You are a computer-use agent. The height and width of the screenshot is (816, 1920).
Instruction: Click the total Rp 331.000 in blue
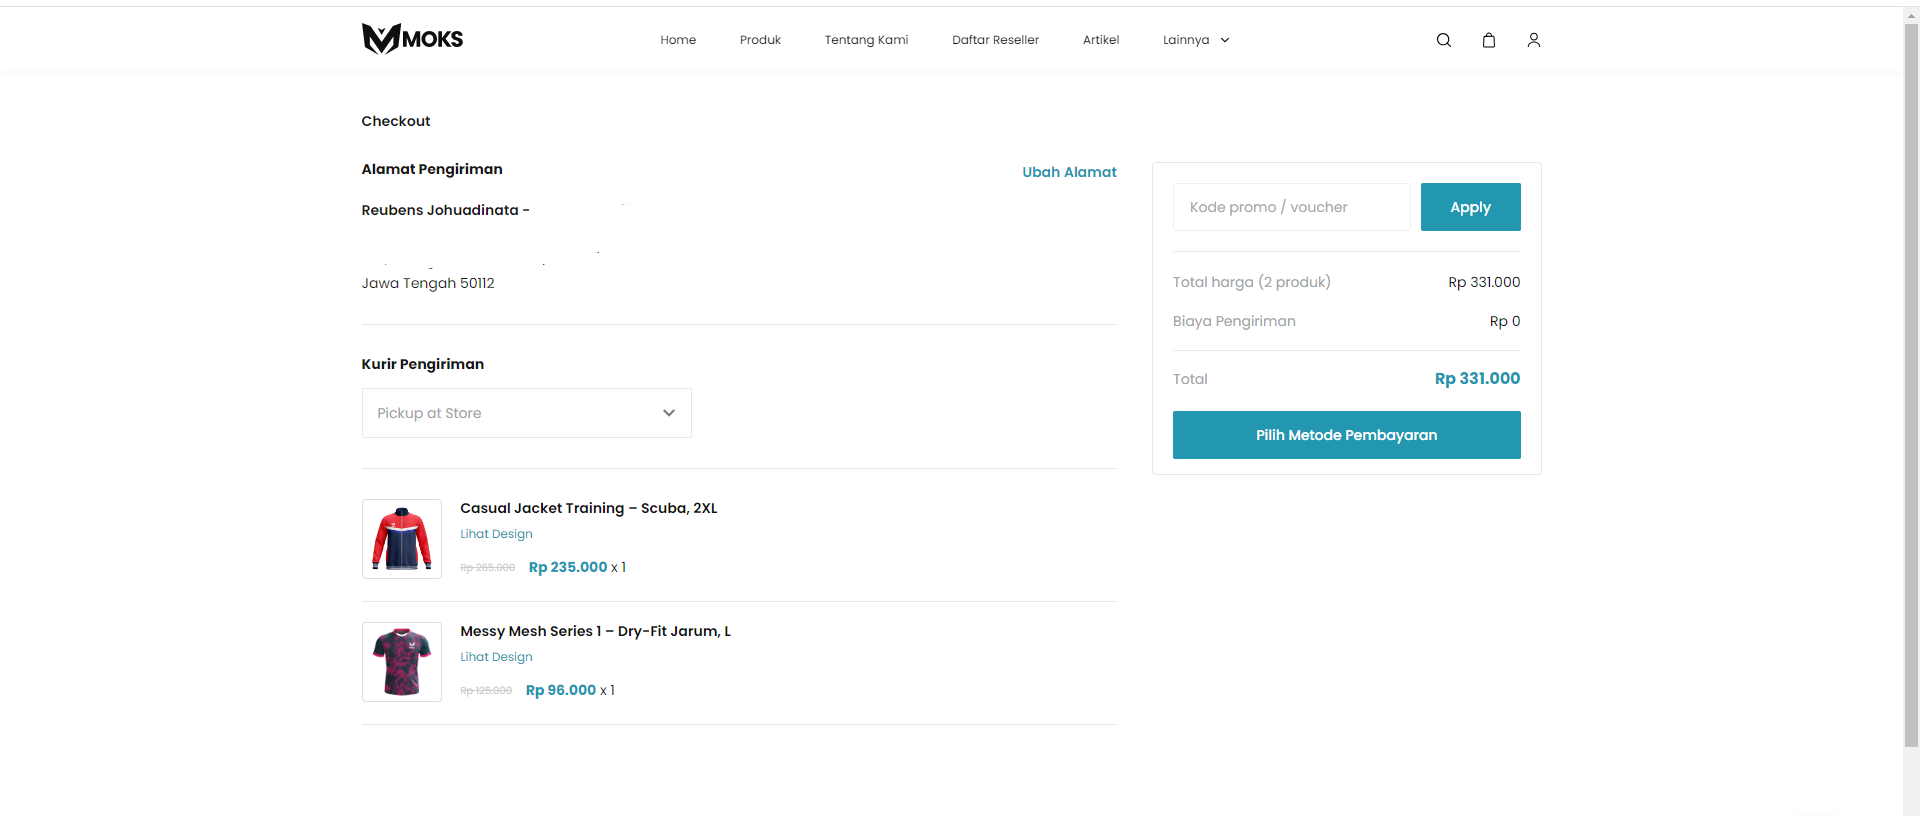coord(1477,378)
